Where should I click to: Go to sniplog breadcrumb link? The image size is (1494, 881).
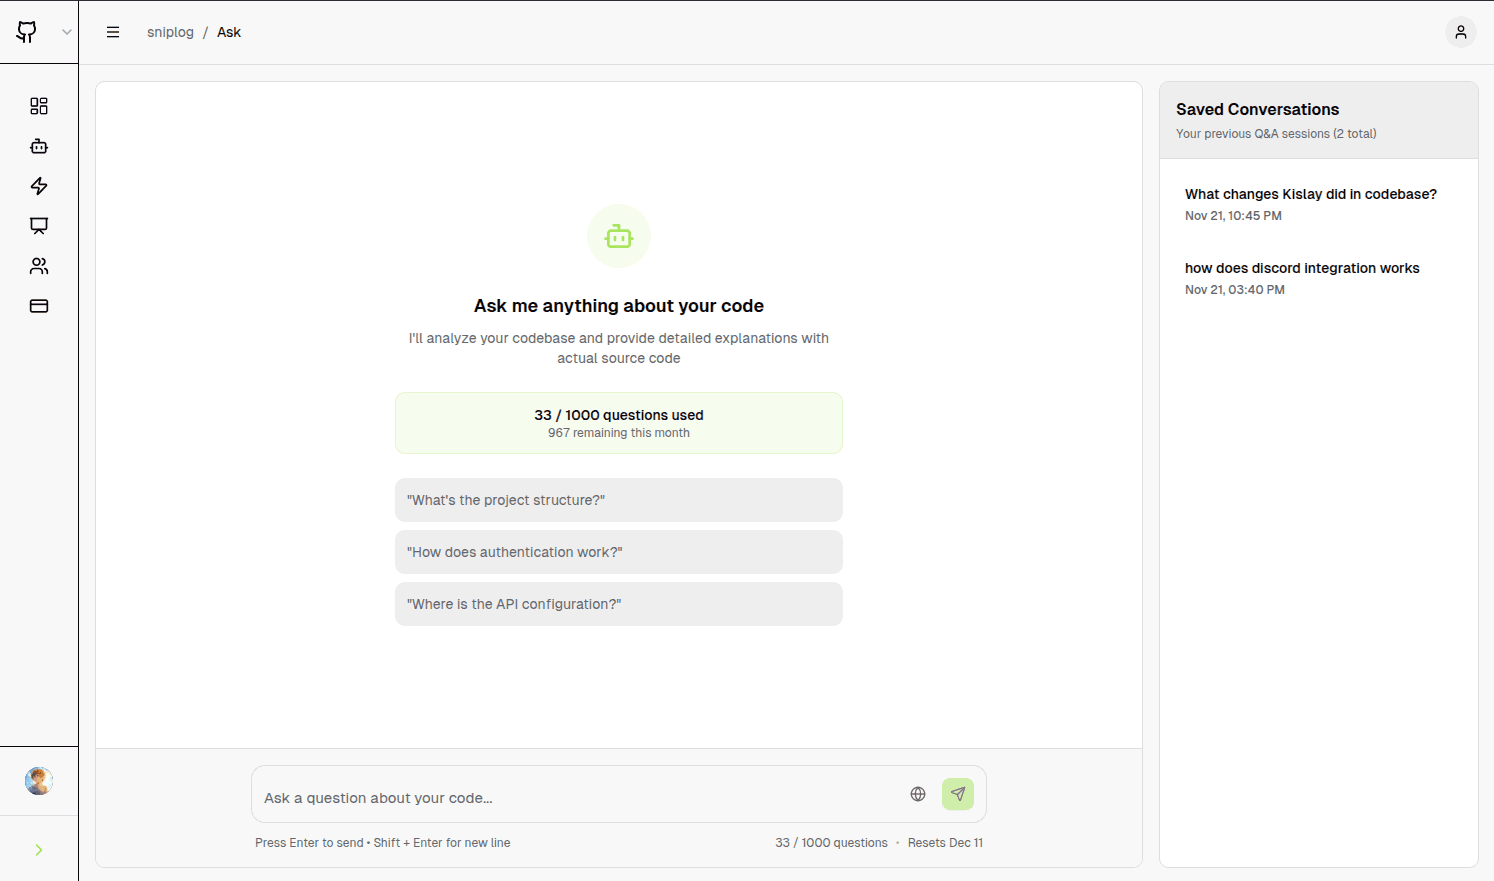(x=170, y=32)
